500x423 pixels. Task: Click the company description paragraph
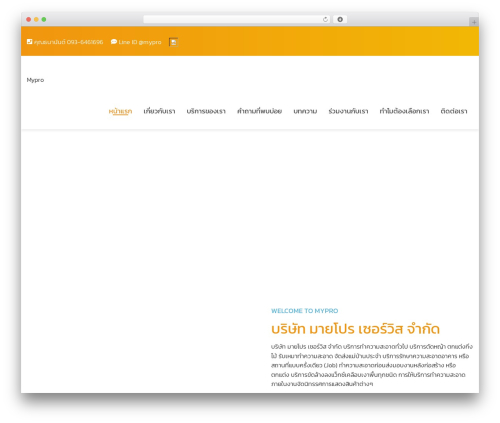coord(372,365)
